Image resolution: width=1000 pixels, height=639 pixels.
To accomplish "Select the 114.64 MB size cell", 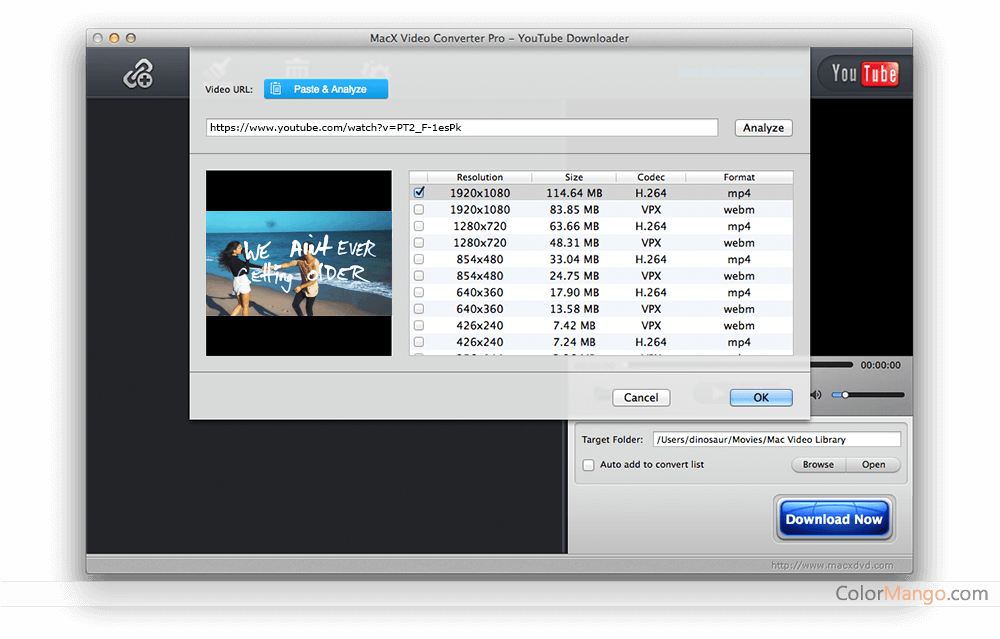I will [574, 193].
